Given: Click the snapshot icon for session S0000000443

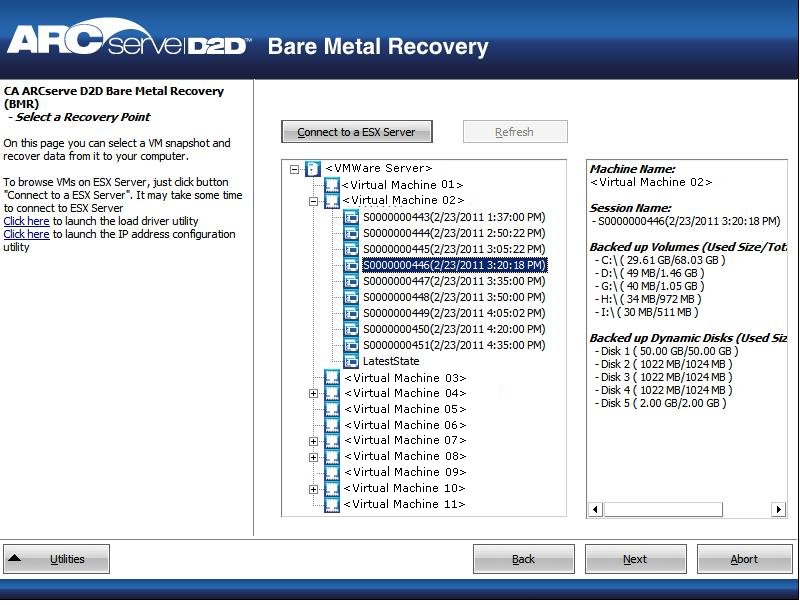Looking at the screenshot, I should 351,217.
